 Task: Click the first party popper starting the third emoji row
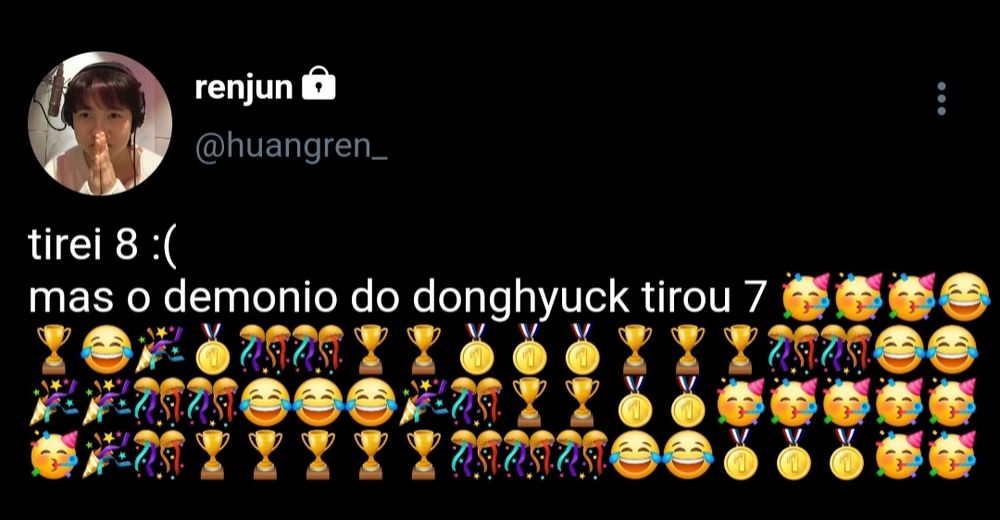53,402
